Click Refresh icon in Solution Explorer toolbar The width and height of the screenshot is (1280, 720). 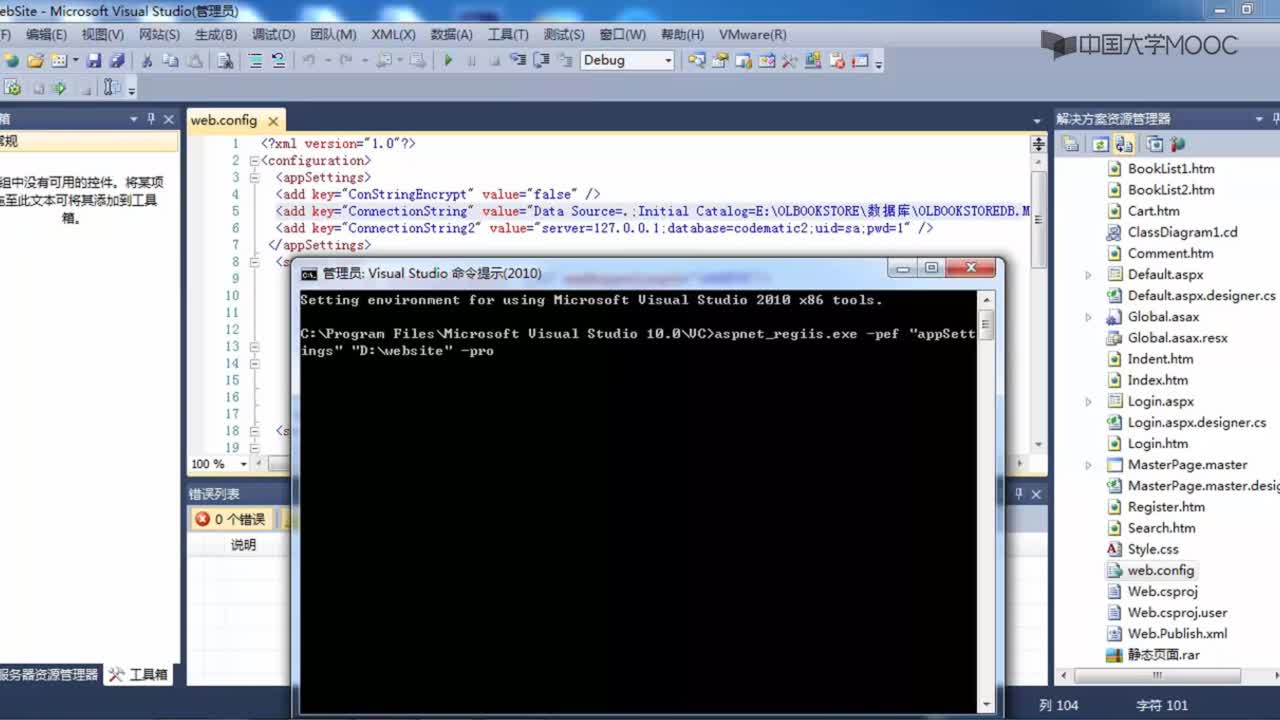pos(1100,144)
